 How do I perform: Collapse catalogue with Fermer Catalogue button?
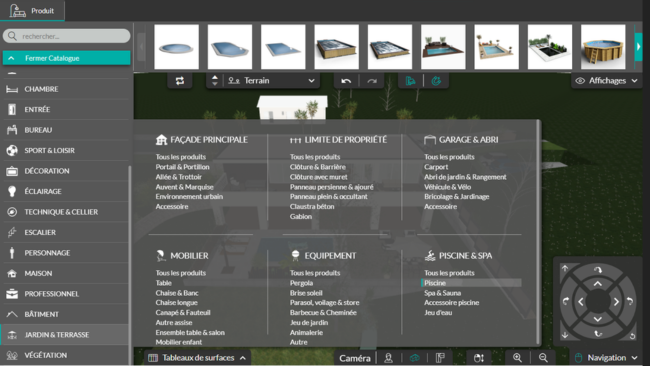pos(66,58)
